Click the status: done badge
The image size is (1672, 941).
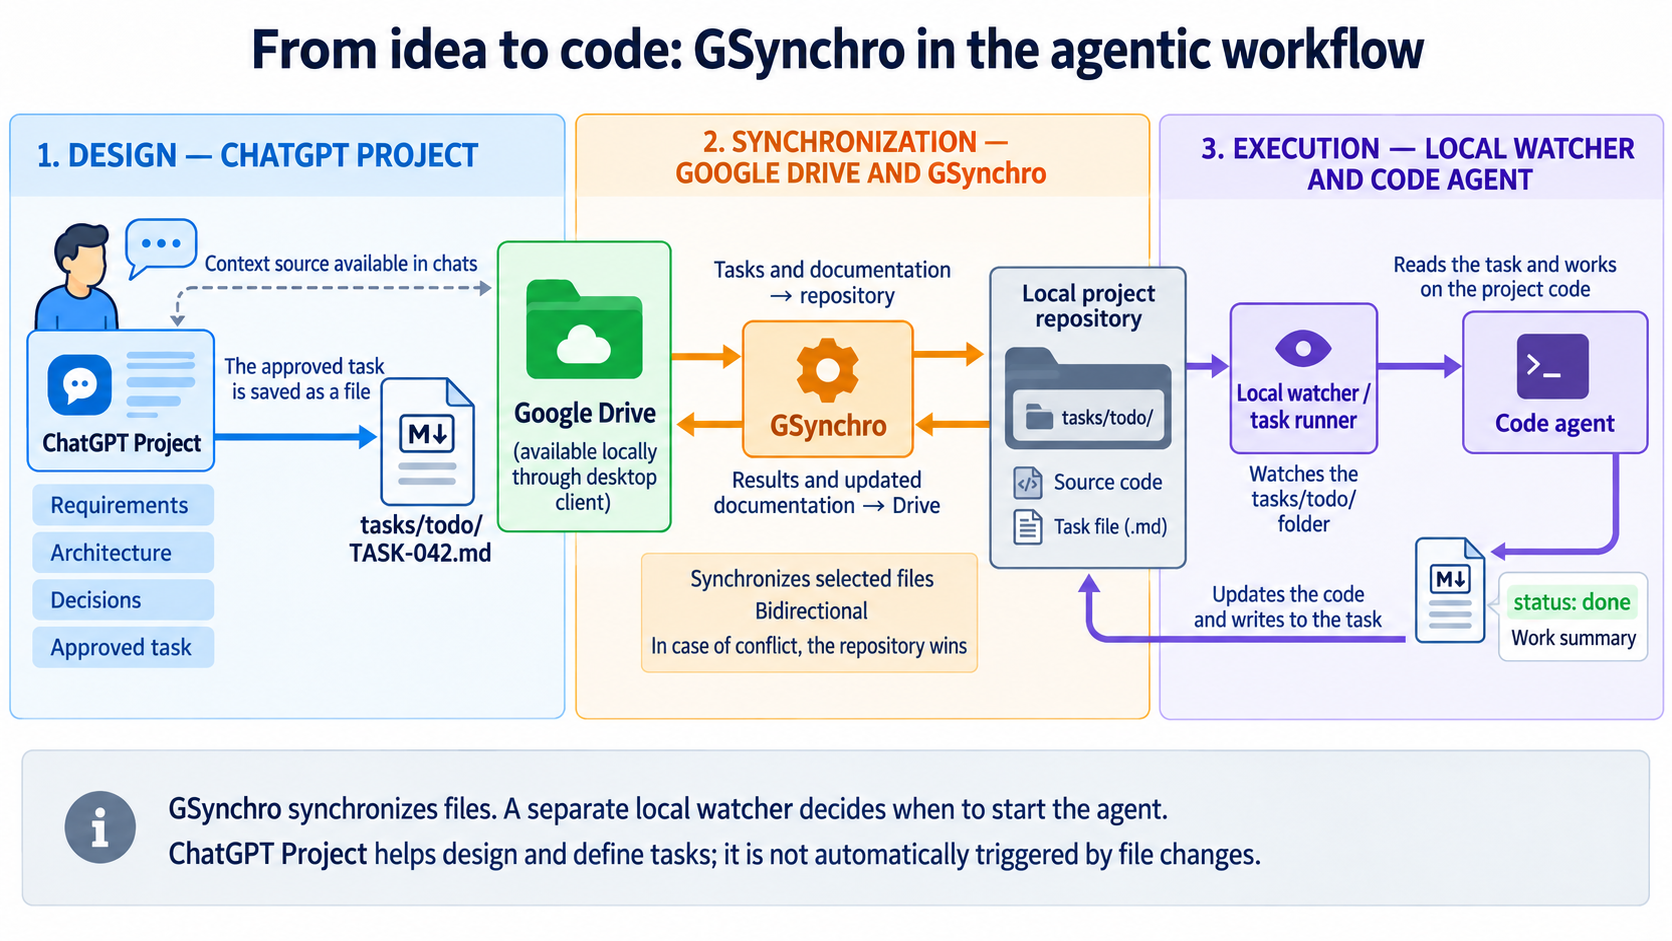click(1571, 602)
